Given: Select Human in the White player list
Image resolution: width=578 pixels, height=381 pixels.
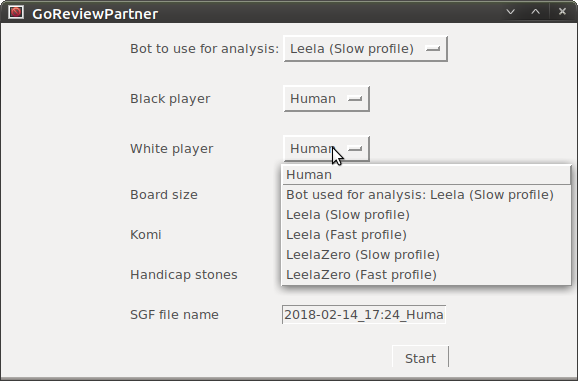Looking at the screenshot, I should [426, 175].
